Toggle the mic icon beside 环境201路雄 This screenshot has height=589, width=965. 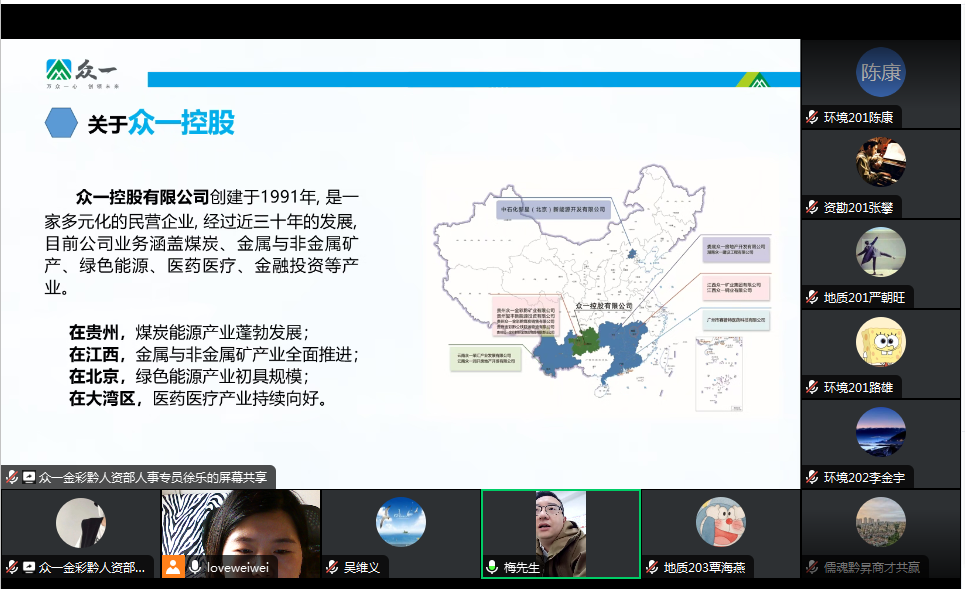[x=813, y=387]
